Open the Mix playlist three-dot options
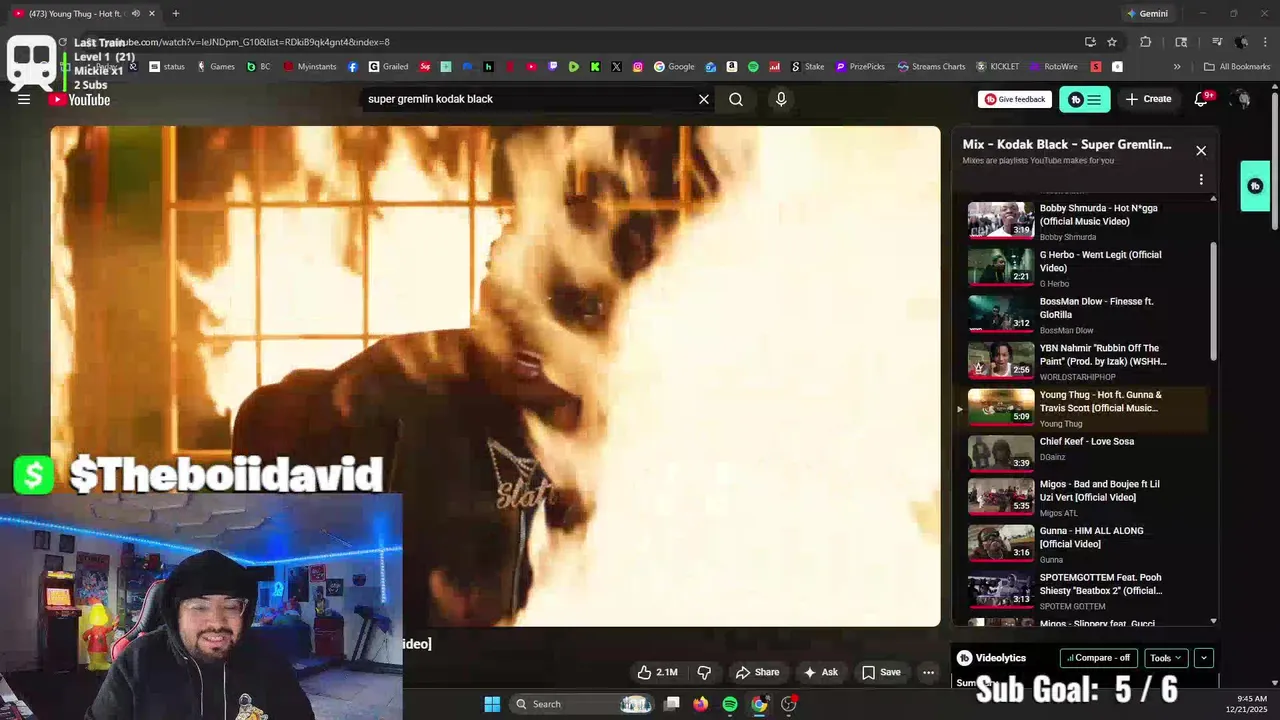Screen dimensions: 1280x720 pos(1201,179)
